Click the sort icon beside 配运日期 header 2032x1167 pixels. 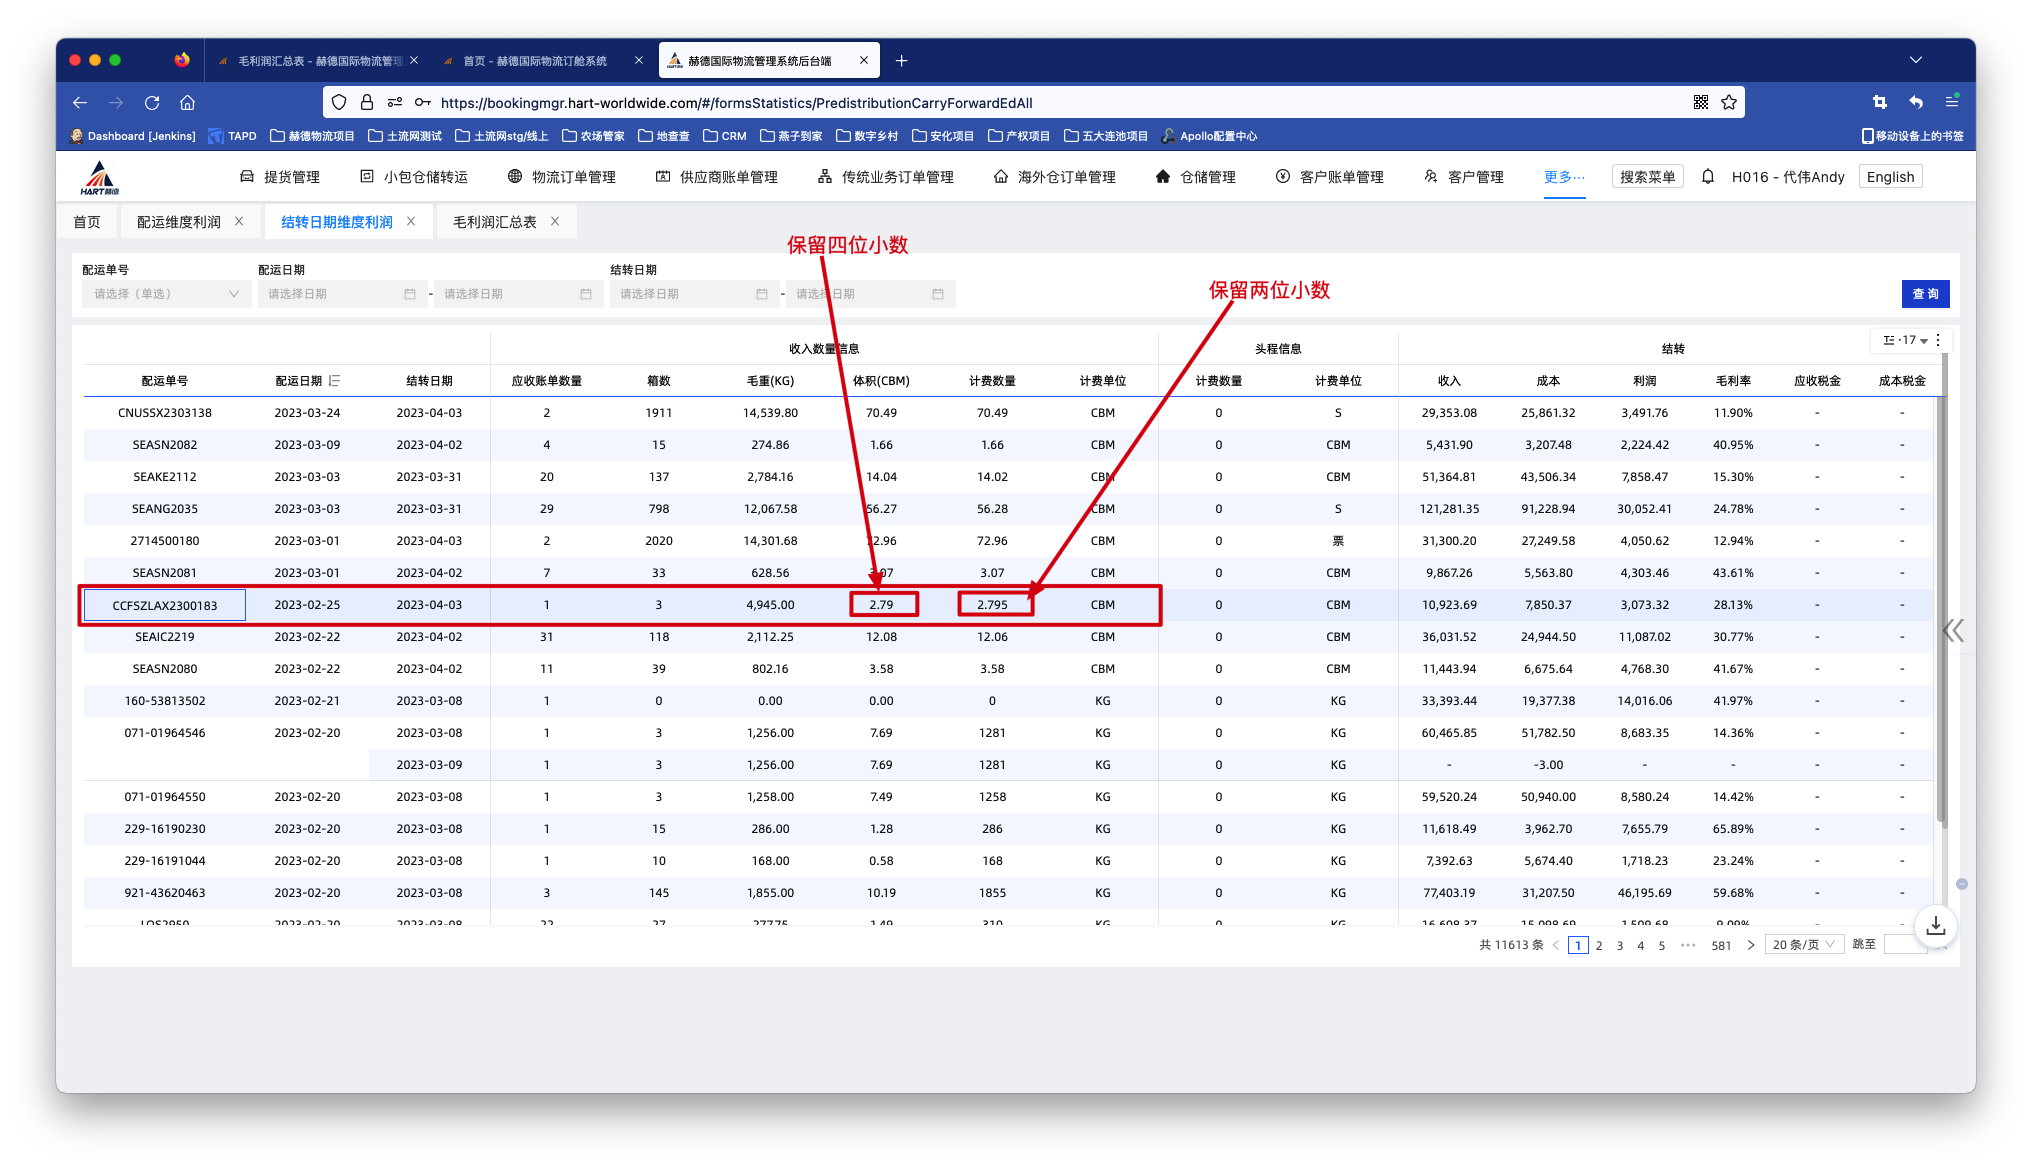[x=335, y=381]
